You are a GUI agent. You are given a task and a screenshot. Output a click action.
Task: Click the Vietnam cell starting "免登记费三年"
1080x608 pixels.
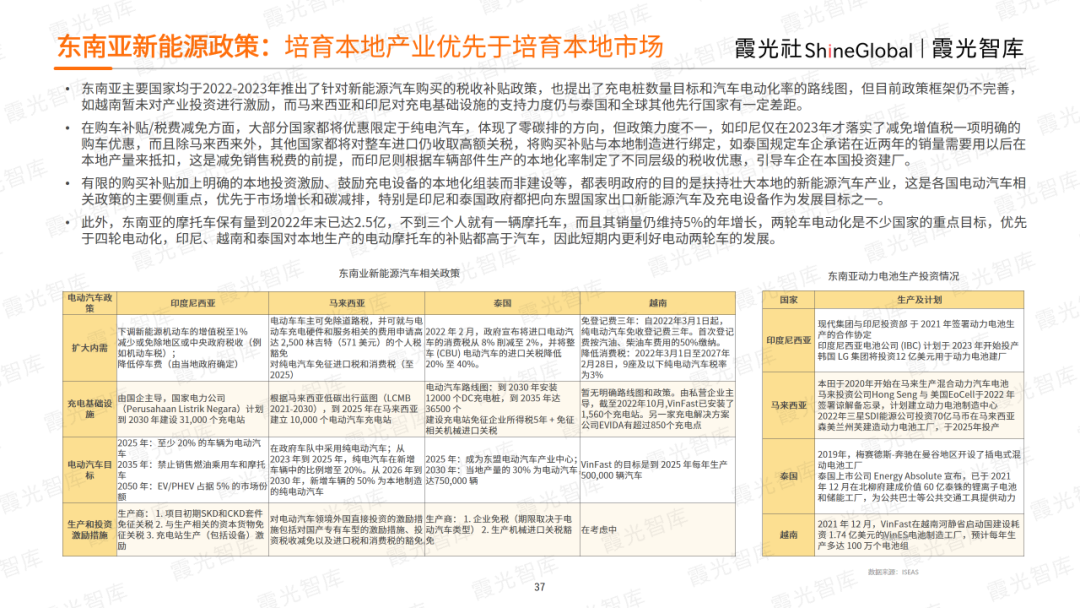point(658,348)
